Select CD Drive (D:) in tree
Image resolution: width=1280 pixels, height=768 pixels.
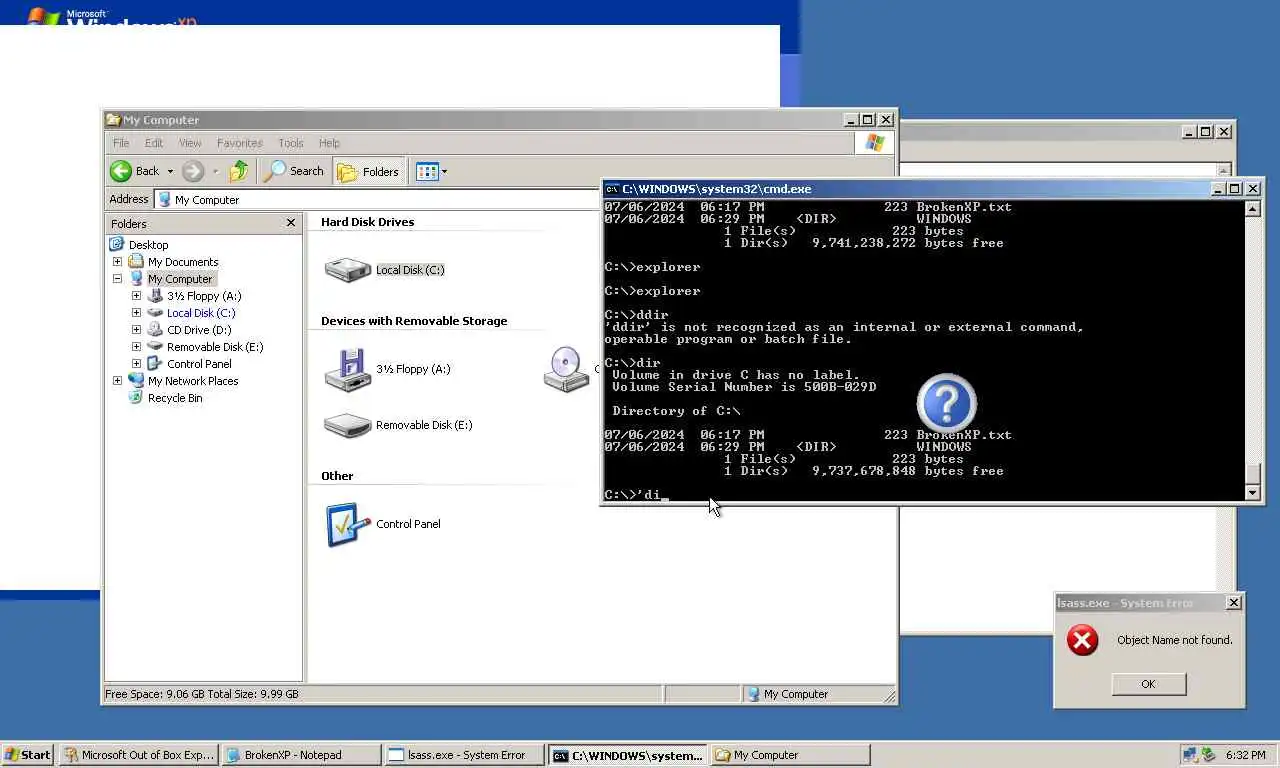click(199, 330)
